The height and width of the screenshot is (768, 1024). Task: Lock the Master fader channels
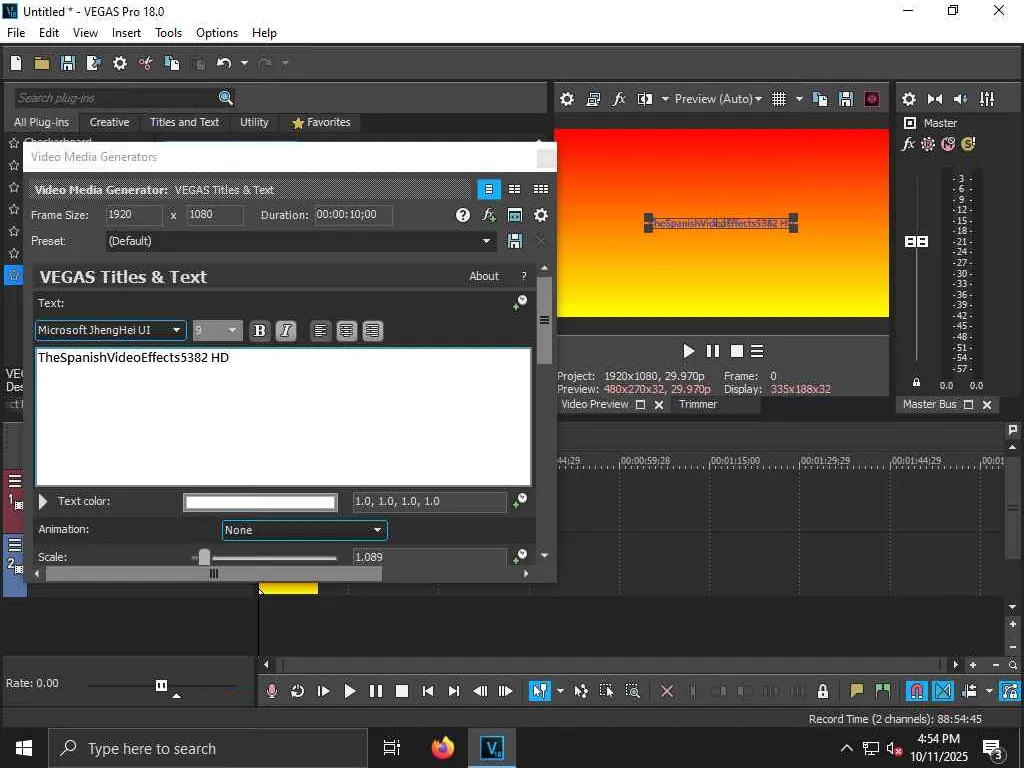916,383
